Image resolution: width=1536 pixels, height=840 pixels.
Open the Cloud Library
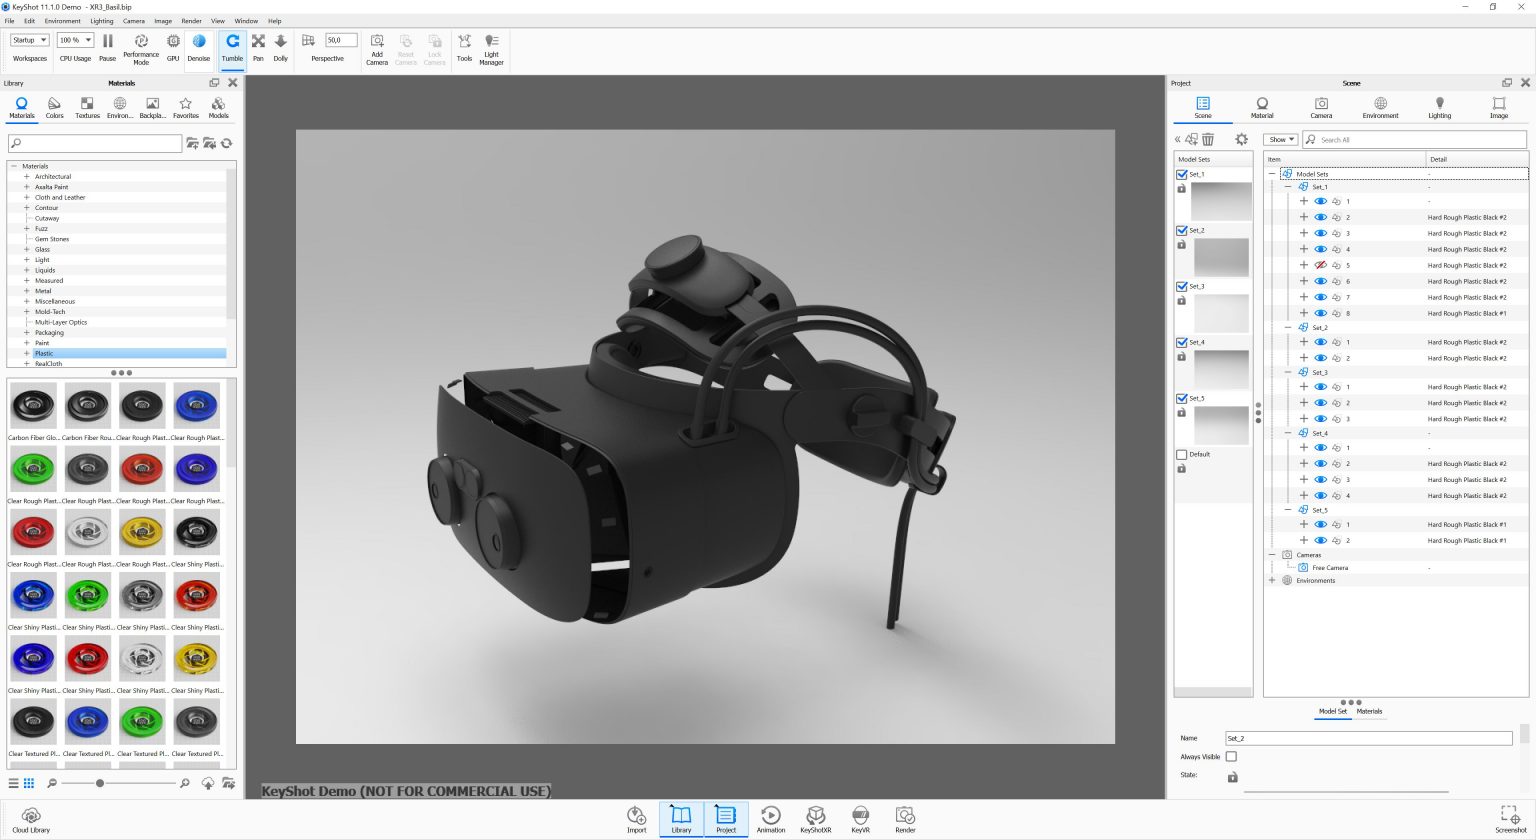pos(31,817)
